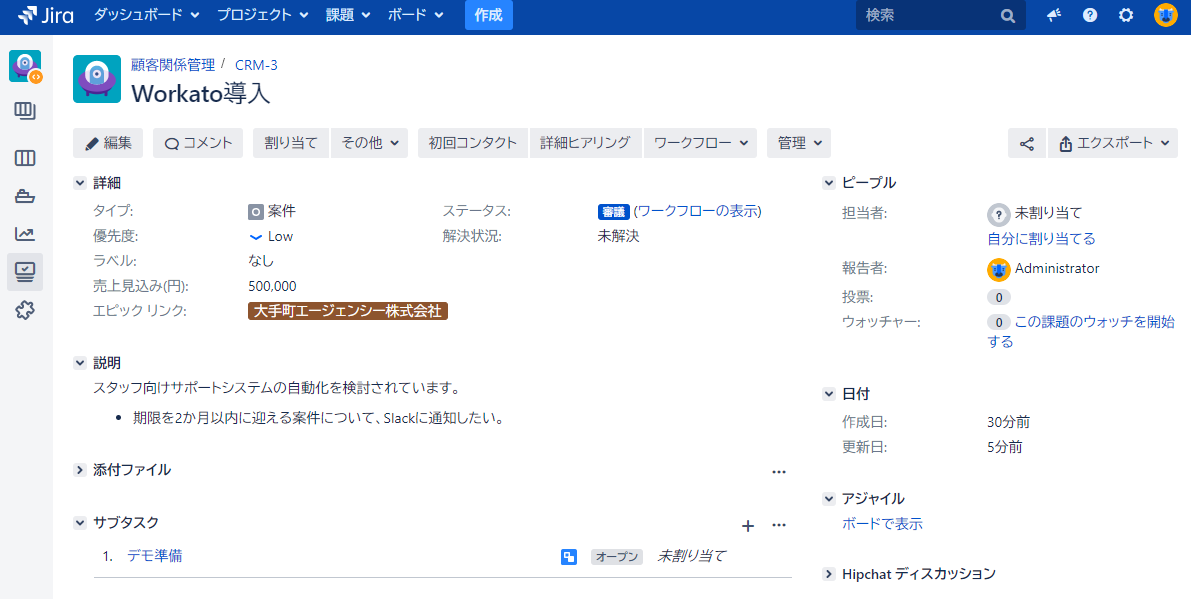Open the reports chart icon in the sidebar

[x=25, y=234]
